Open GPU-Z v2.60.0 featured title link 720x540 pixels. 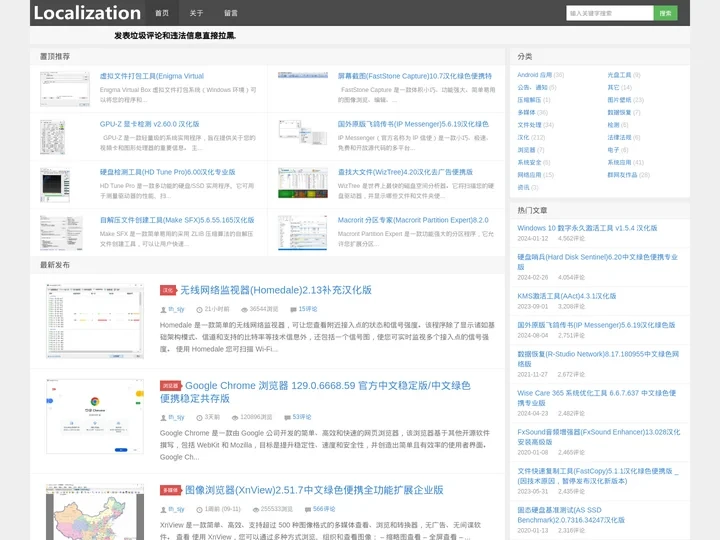(149, 124)
